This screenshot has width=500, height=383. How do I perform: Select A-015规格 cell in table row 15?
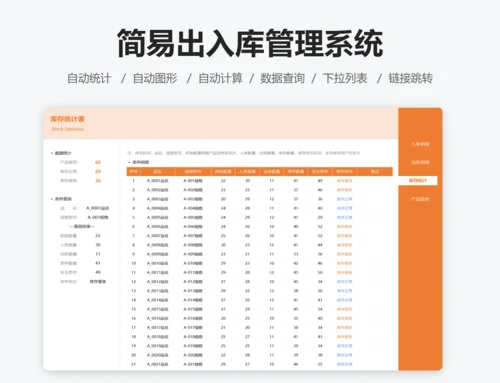tap(193, 309)
